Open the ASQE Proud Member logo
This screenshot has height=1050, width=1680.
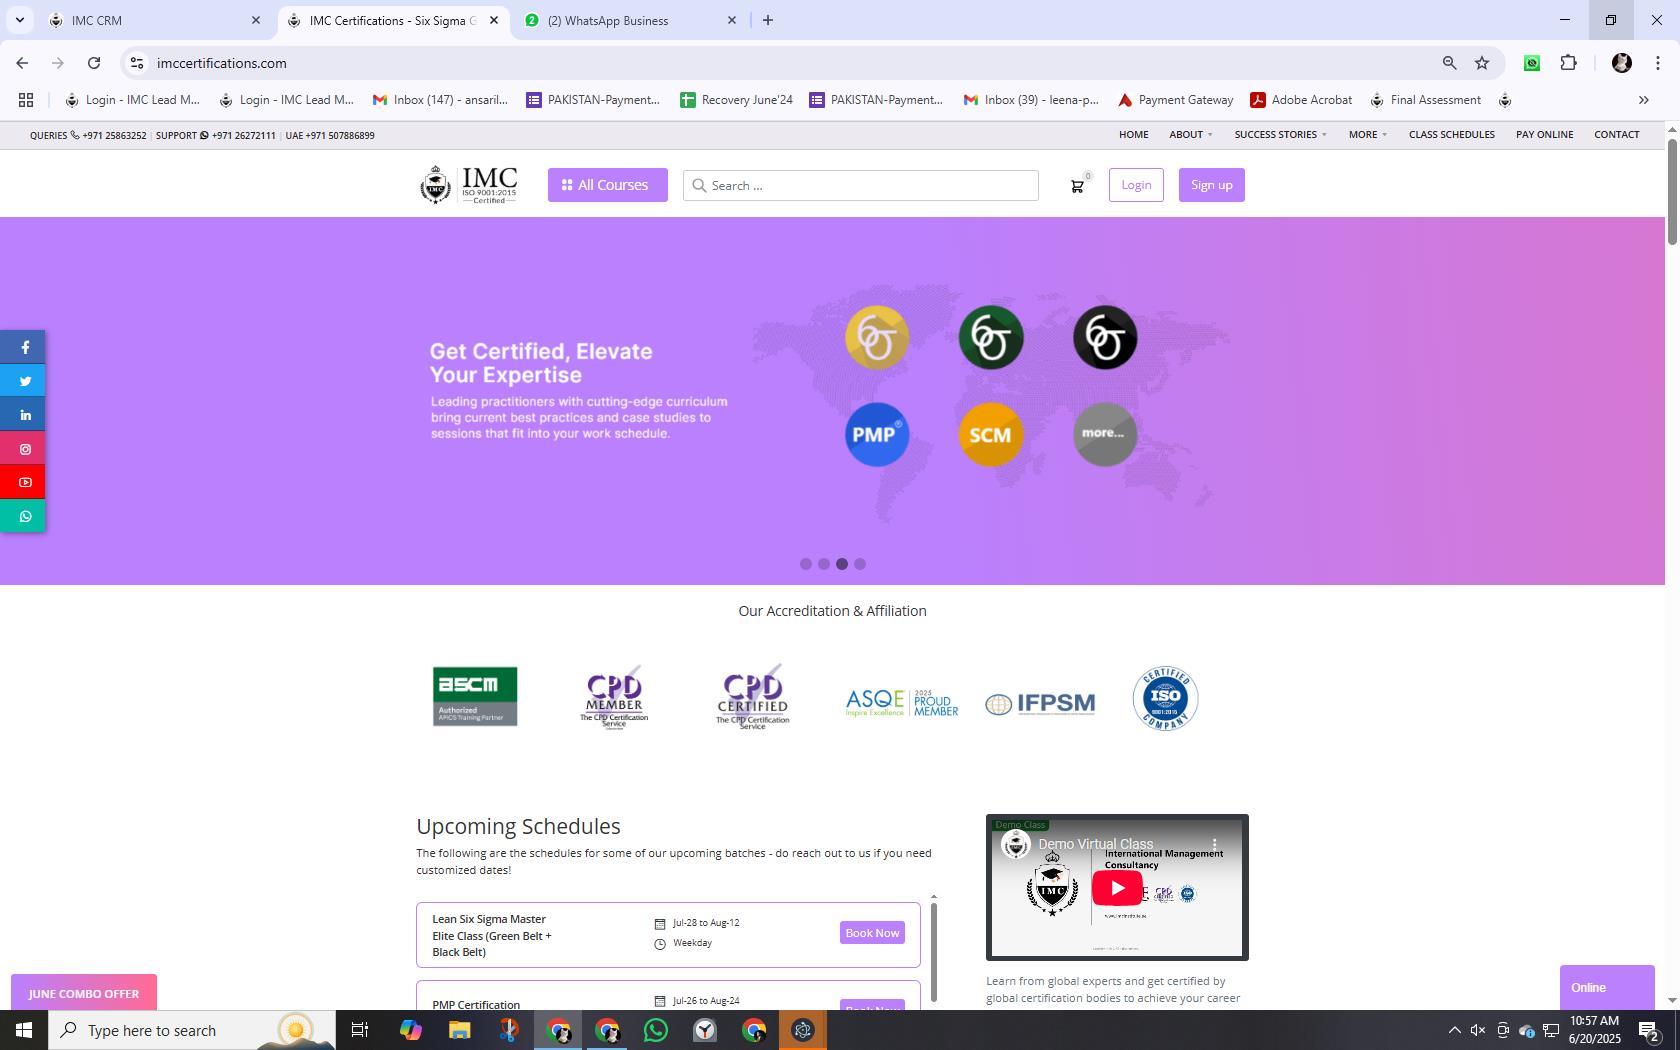902,702
